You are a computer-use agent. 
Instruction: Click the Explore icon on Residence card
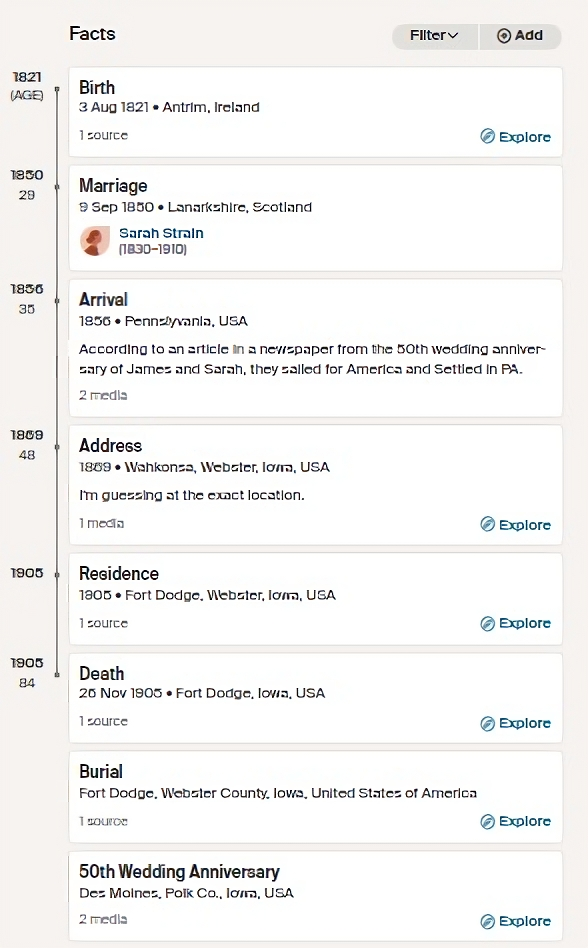click(487, 623)
